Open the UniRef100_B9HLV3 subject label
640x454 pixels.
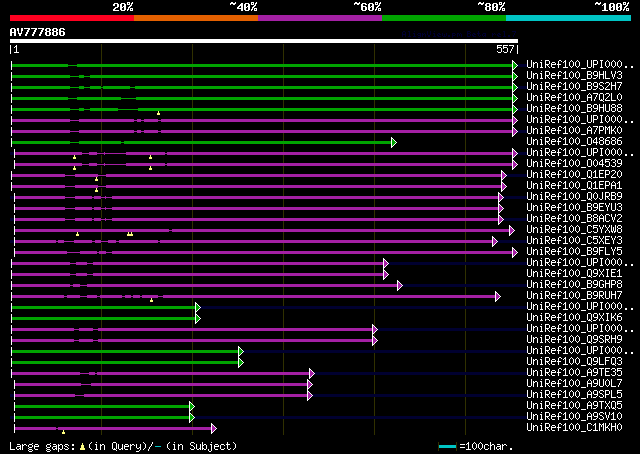tap(574, 75)
